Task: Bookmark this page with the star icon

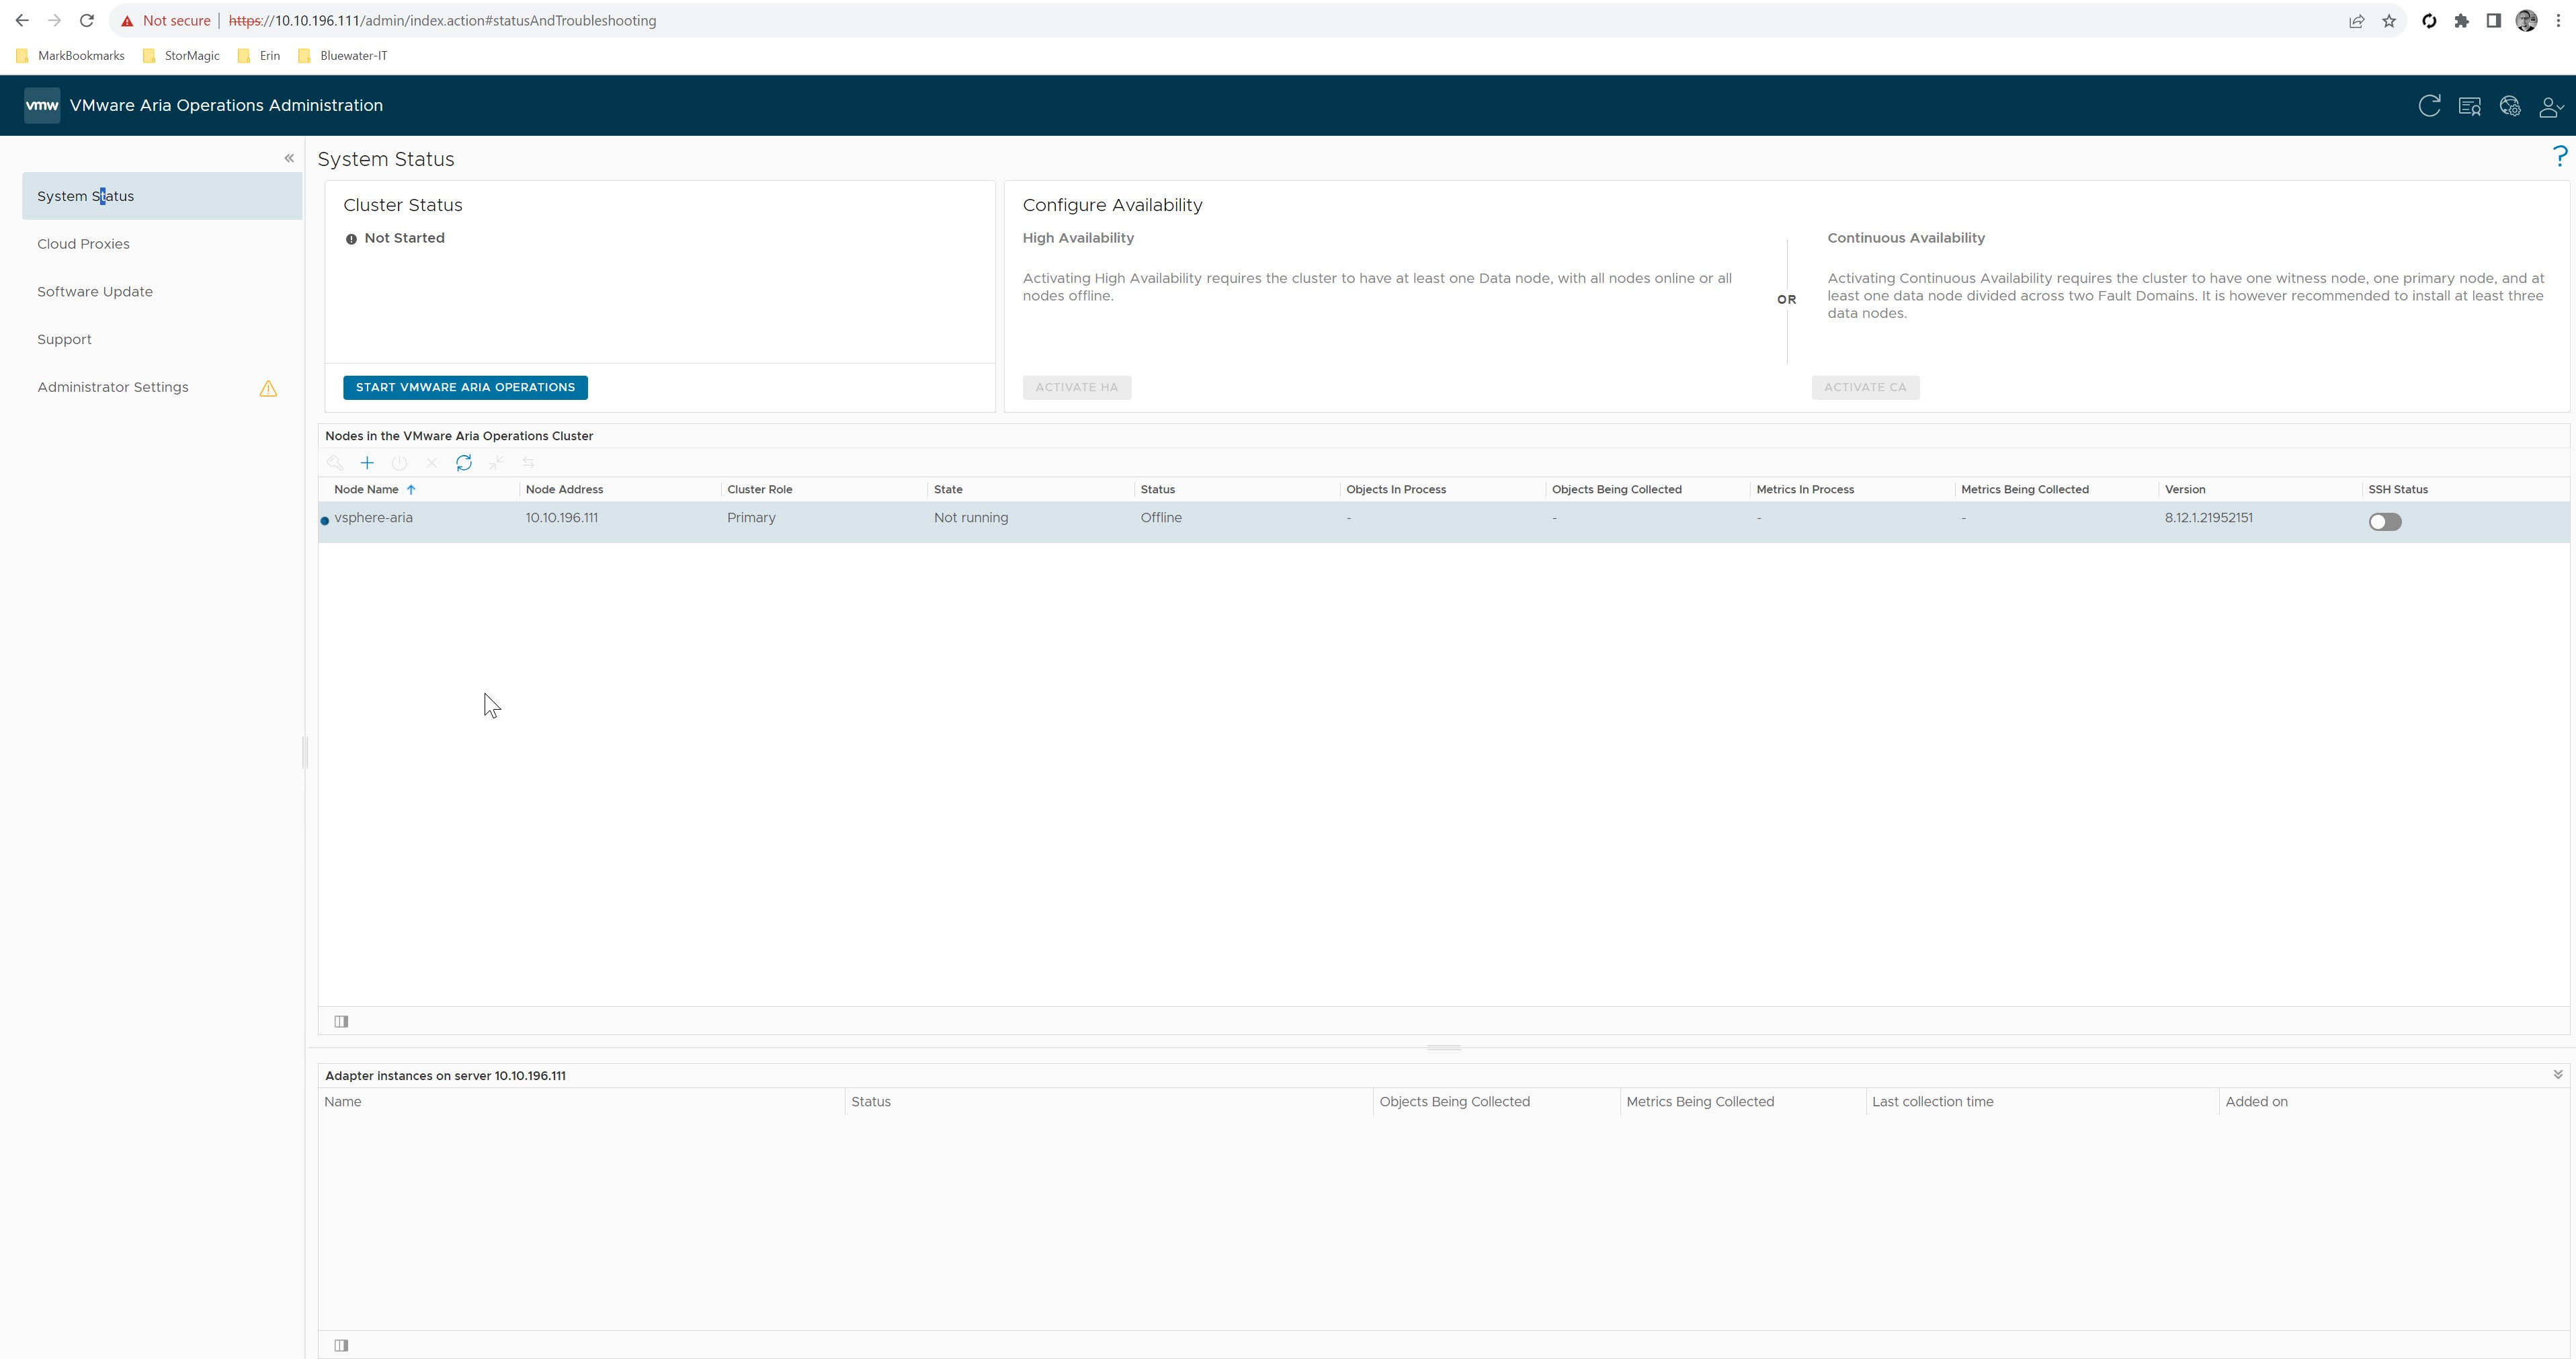Action: [2389, 21]
